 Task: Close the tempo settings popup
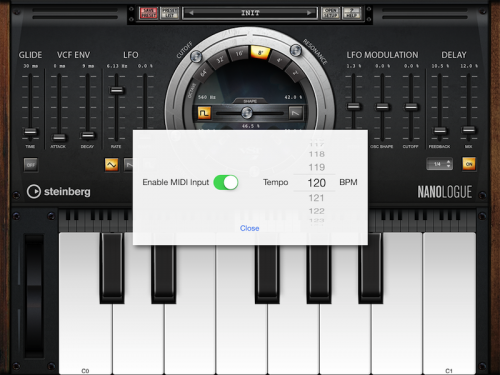tap(250, 228)
